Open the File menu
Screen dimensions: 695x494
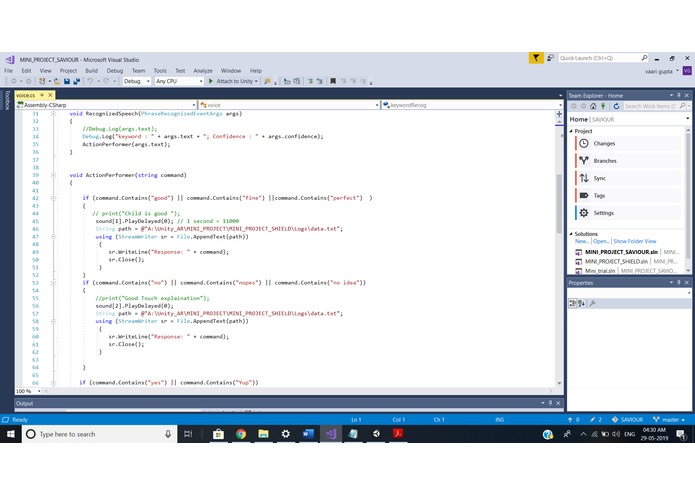click(8, 70)
